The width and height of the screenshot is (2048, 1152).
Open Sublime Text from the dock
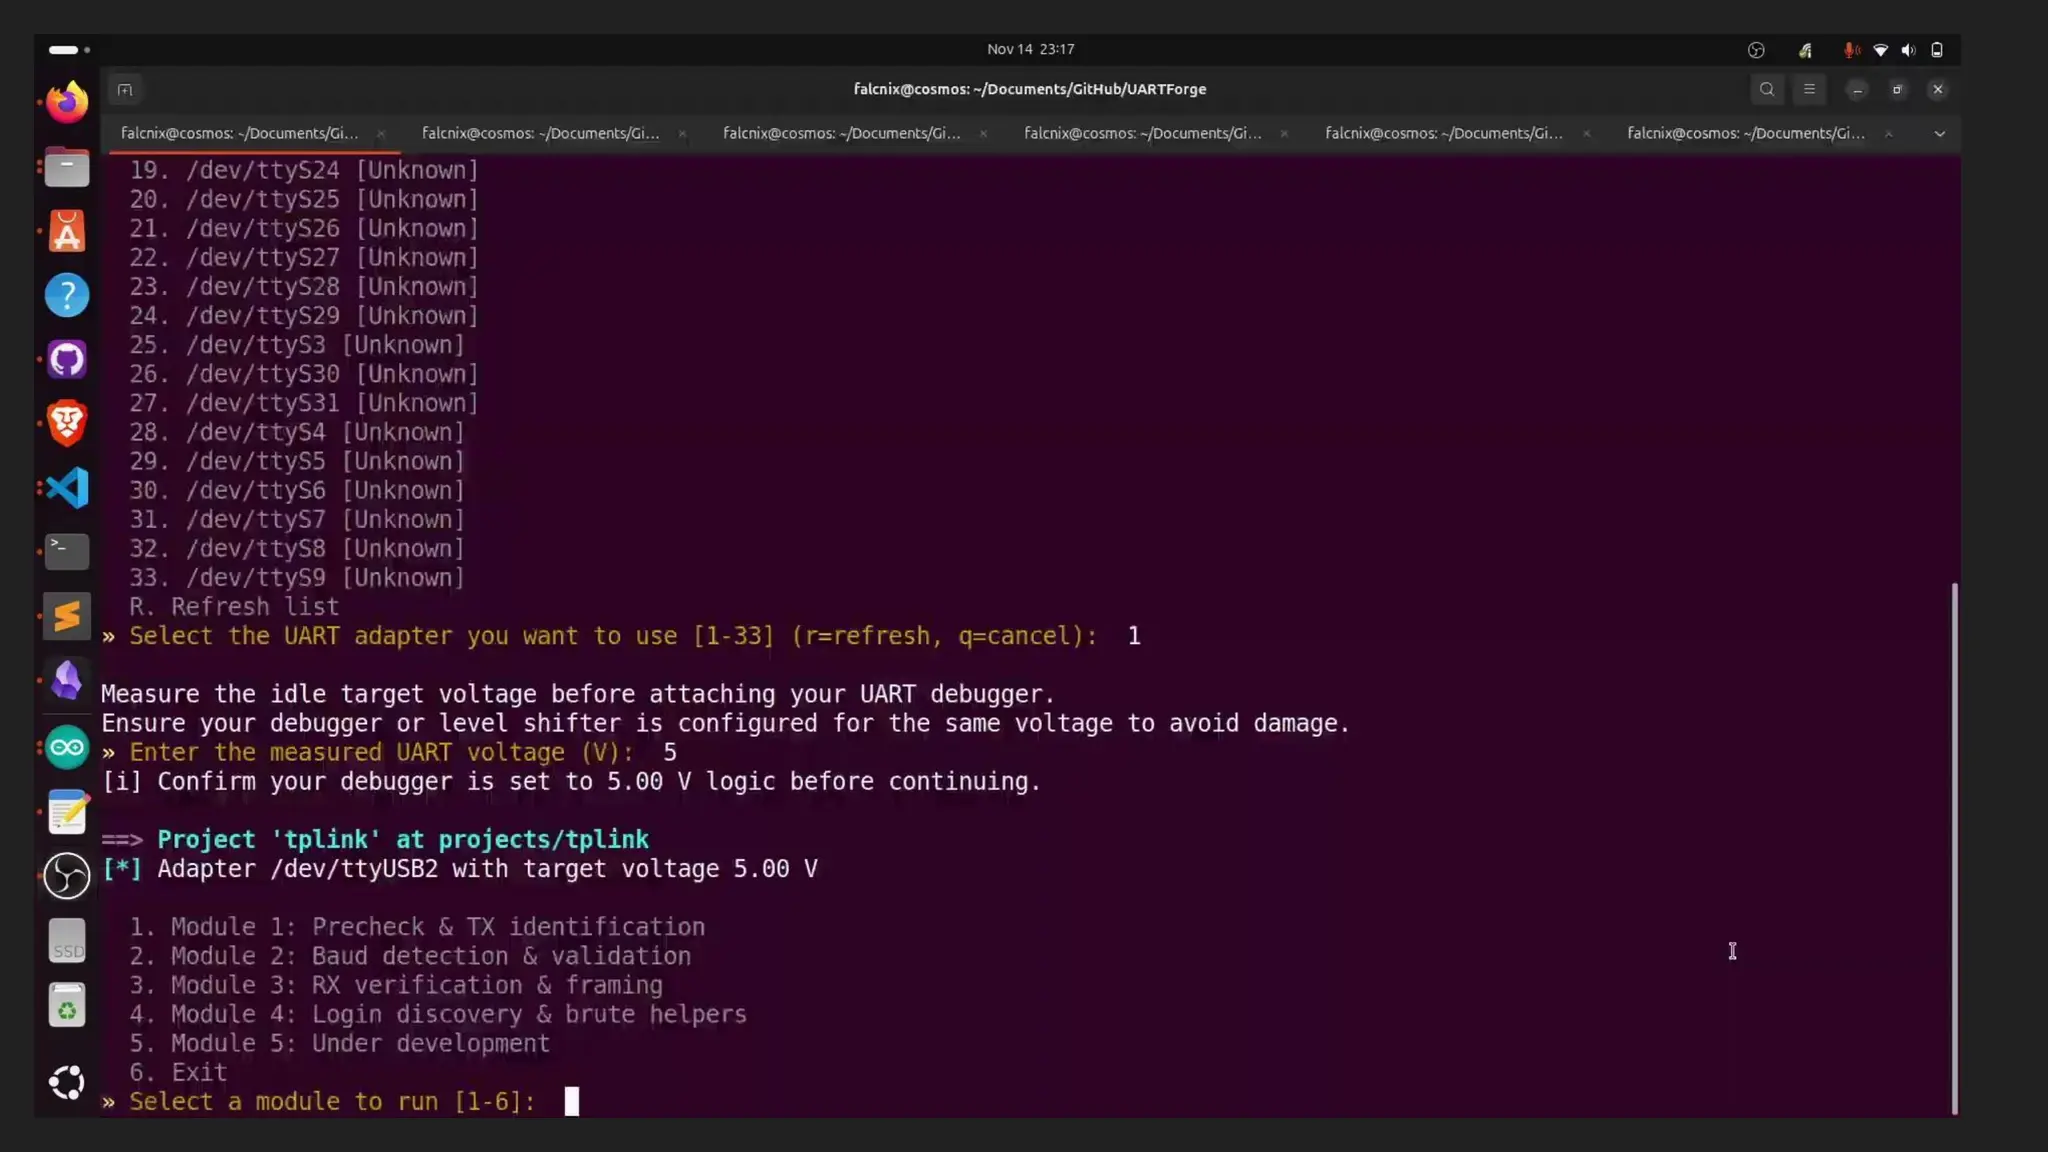(x=67, y=616)
